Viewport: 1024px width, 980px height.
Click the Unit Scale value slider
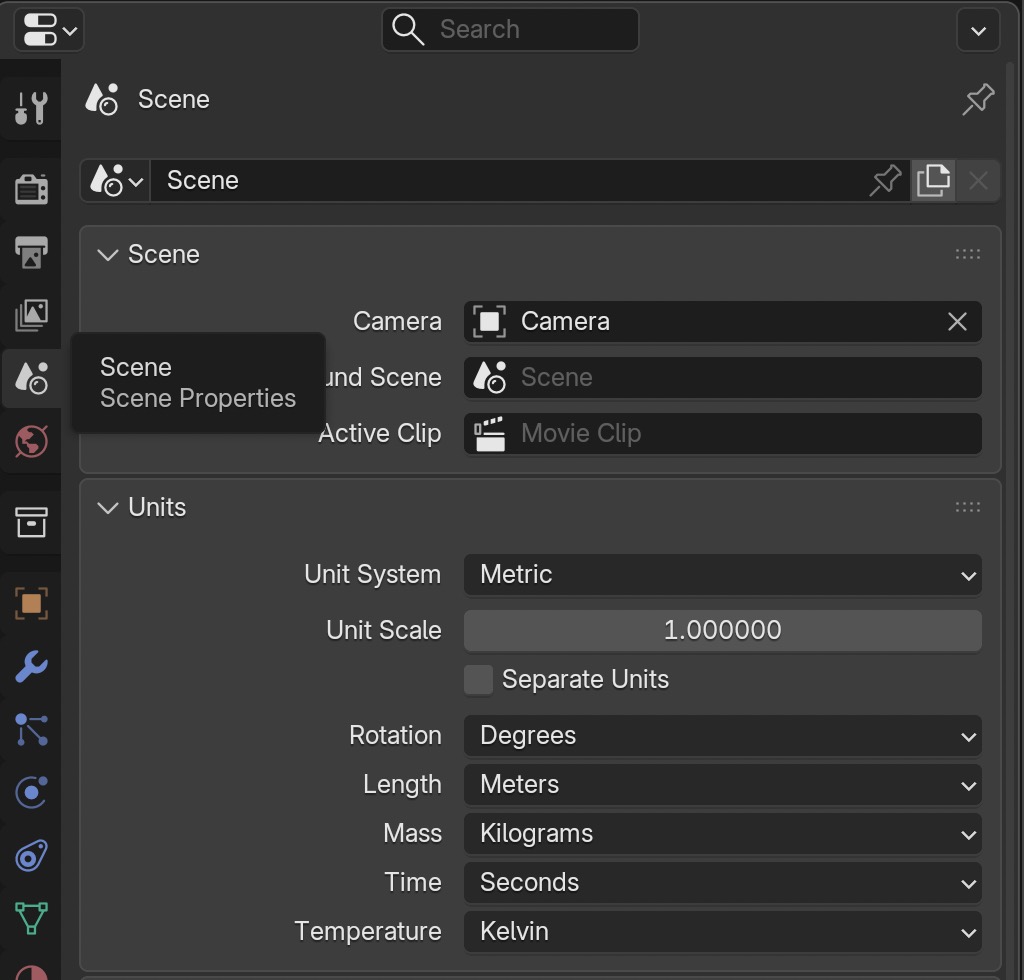coord(722,631)
